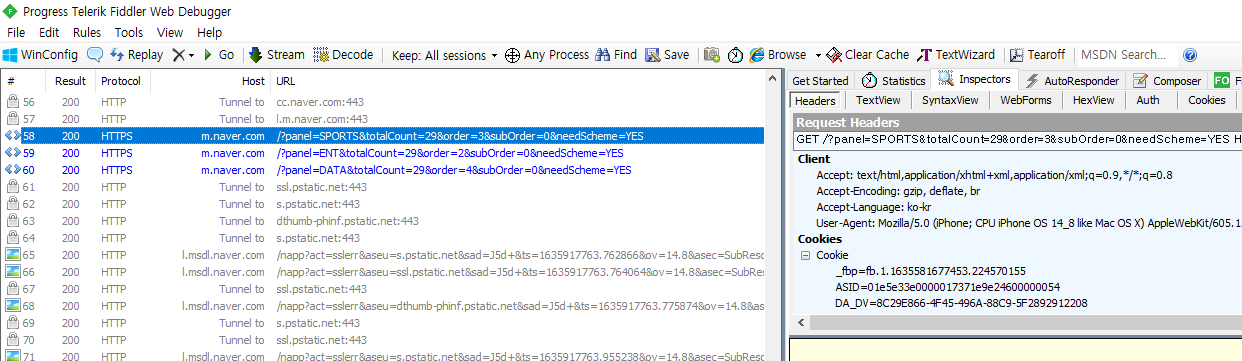Open the View menu
Viewport: 1242px width, 361px height.
pos(170,32)
